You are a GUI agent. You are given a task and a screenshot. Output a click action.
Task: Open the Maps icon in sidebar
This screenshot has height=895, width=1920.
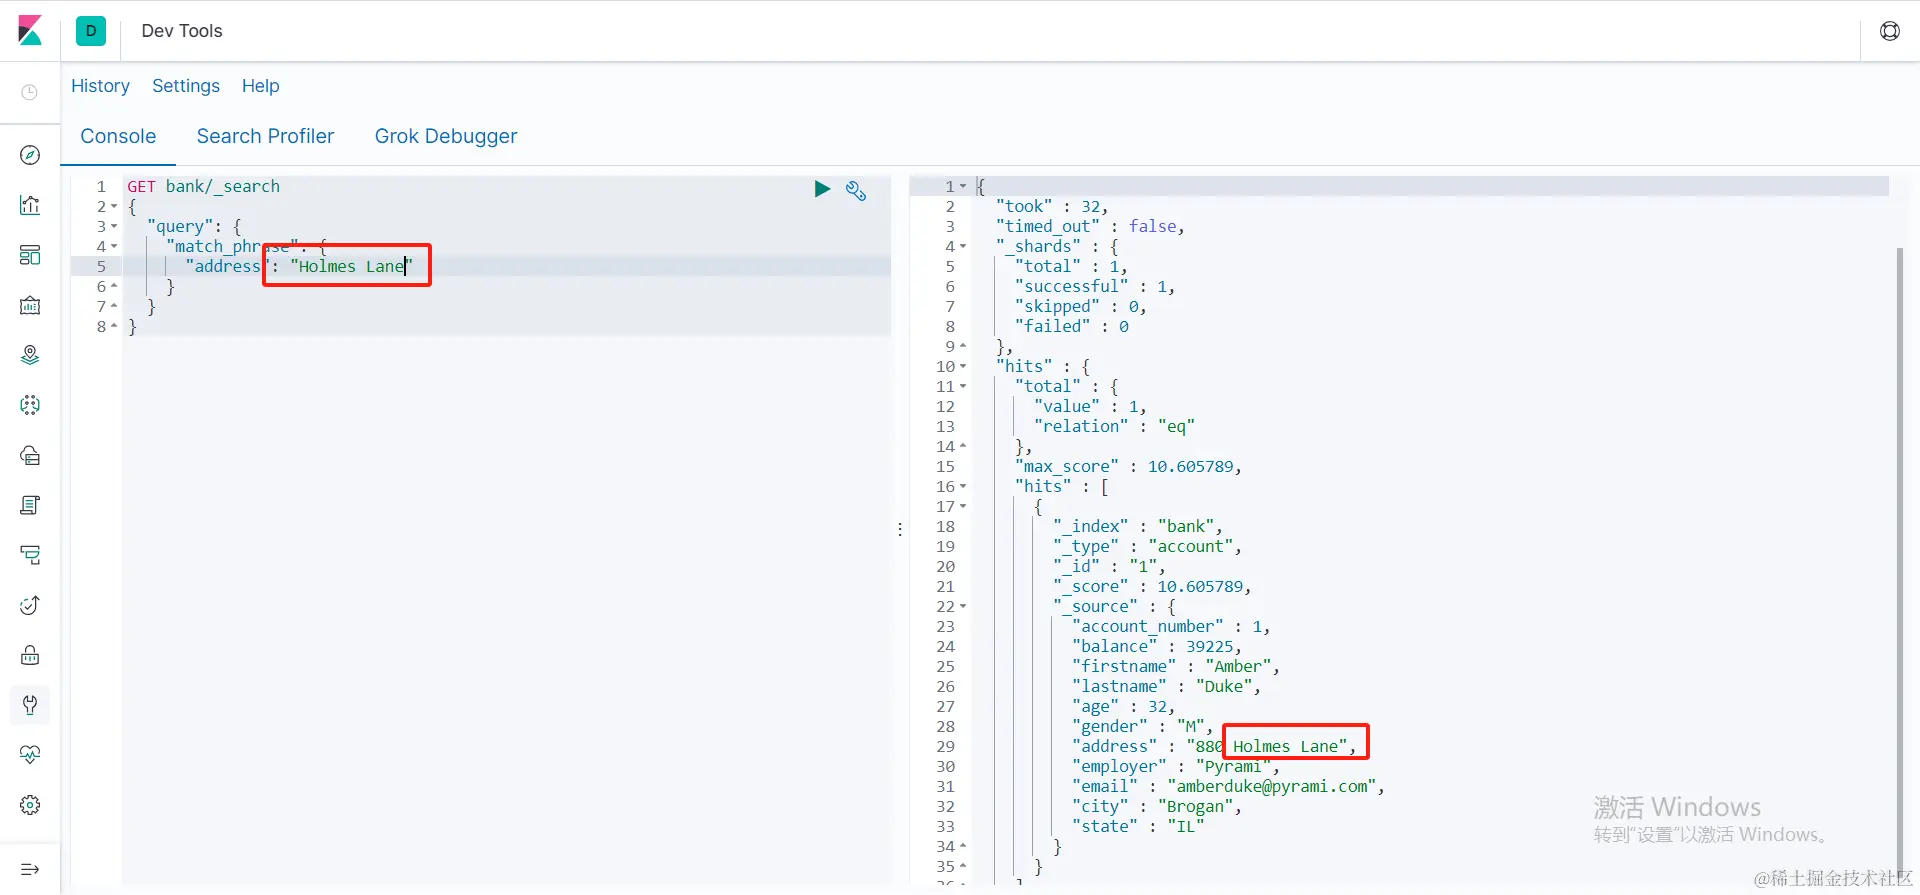tap(30, 355)
